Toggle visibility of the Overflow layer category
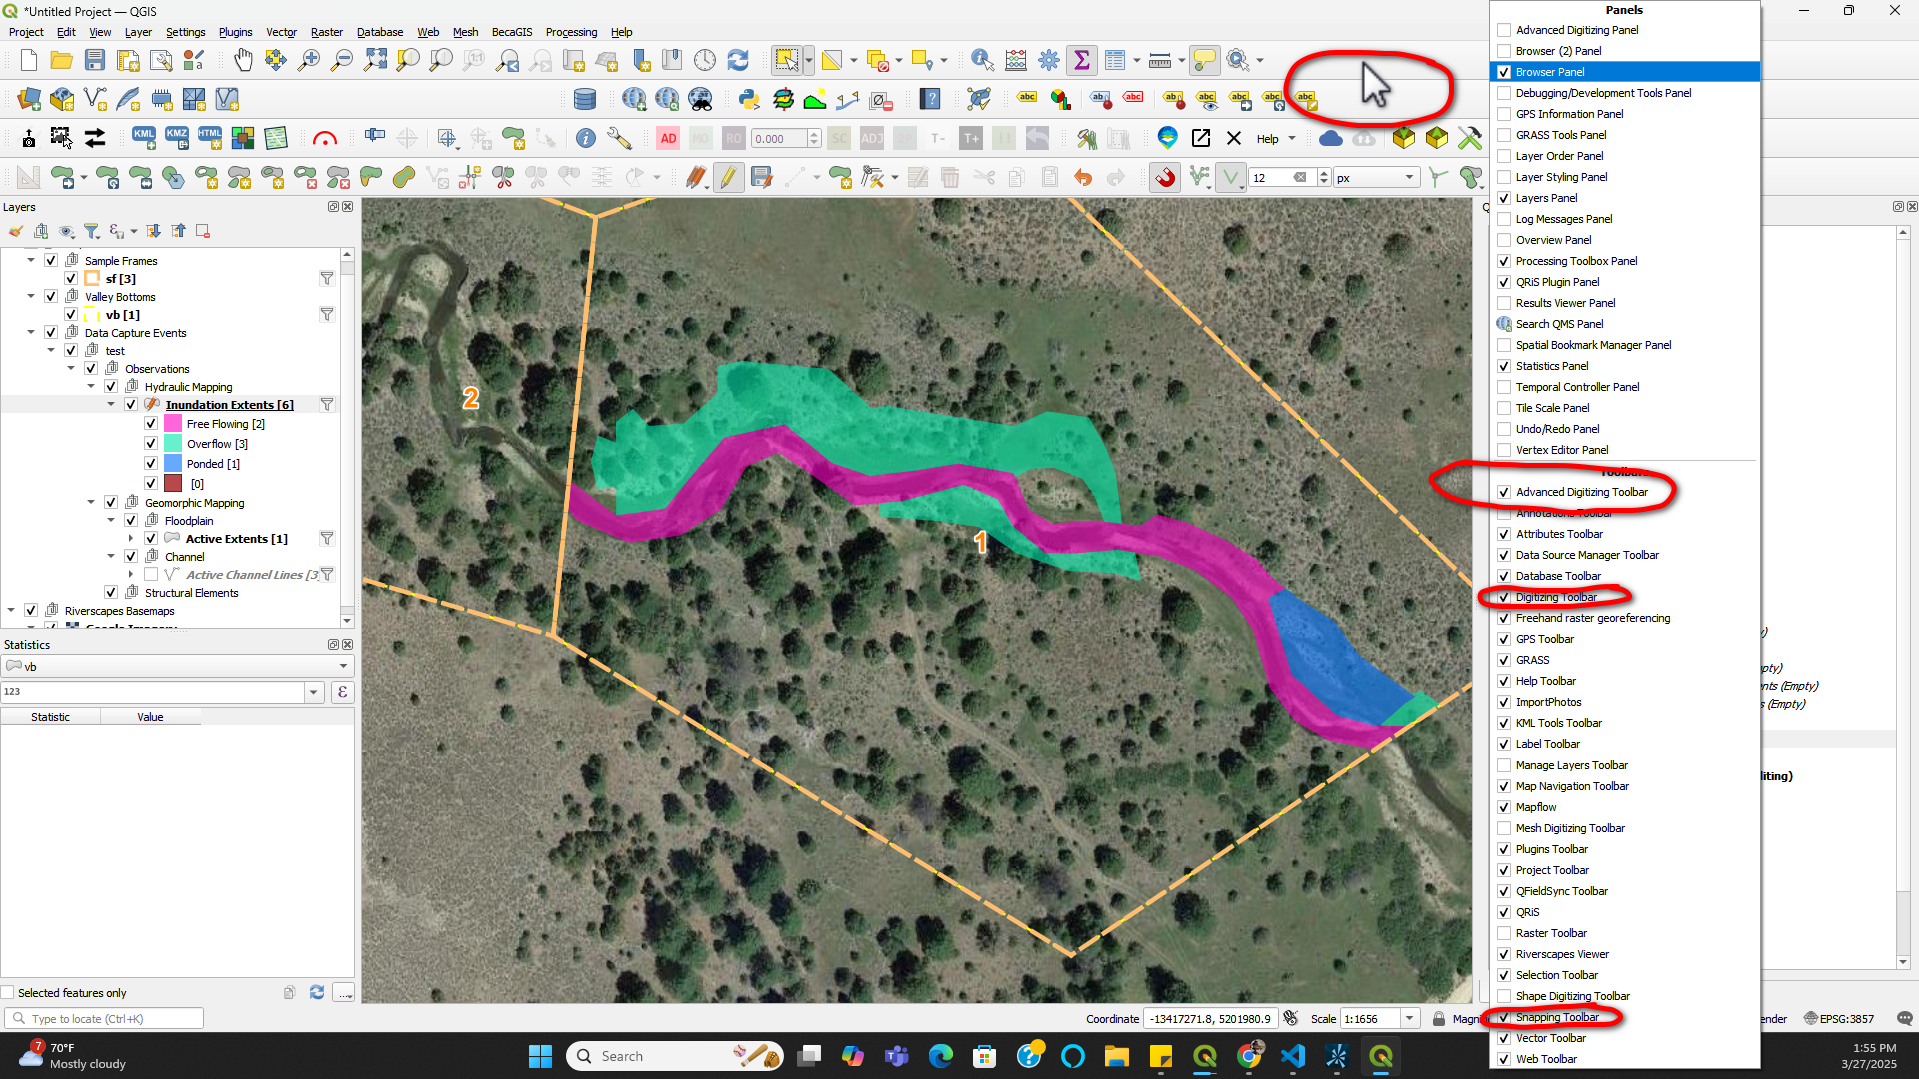 point(151,444)
